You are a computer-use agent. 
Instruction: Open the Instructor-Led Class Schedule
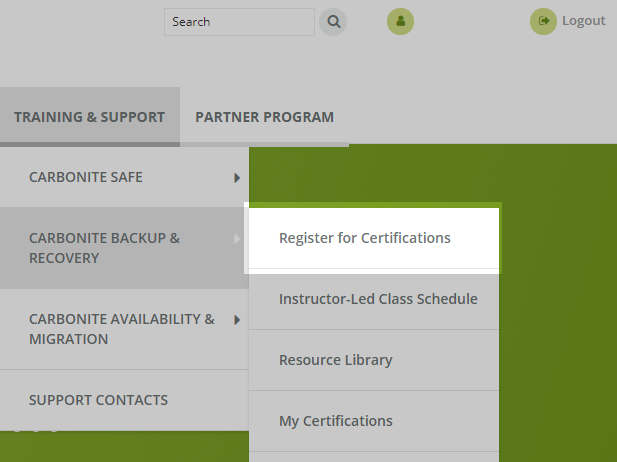pyautogui.click(x=377, y=299)
